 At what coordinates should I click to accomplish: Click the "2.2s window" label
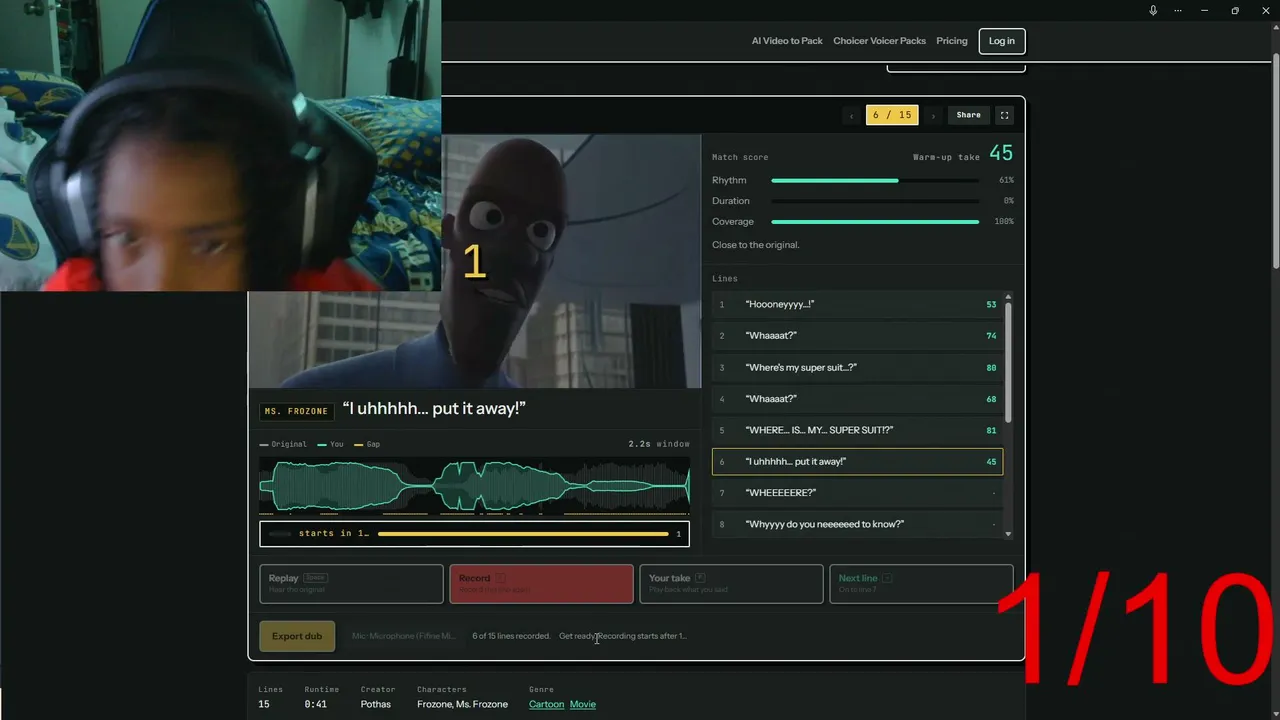(x=659, y=444)
